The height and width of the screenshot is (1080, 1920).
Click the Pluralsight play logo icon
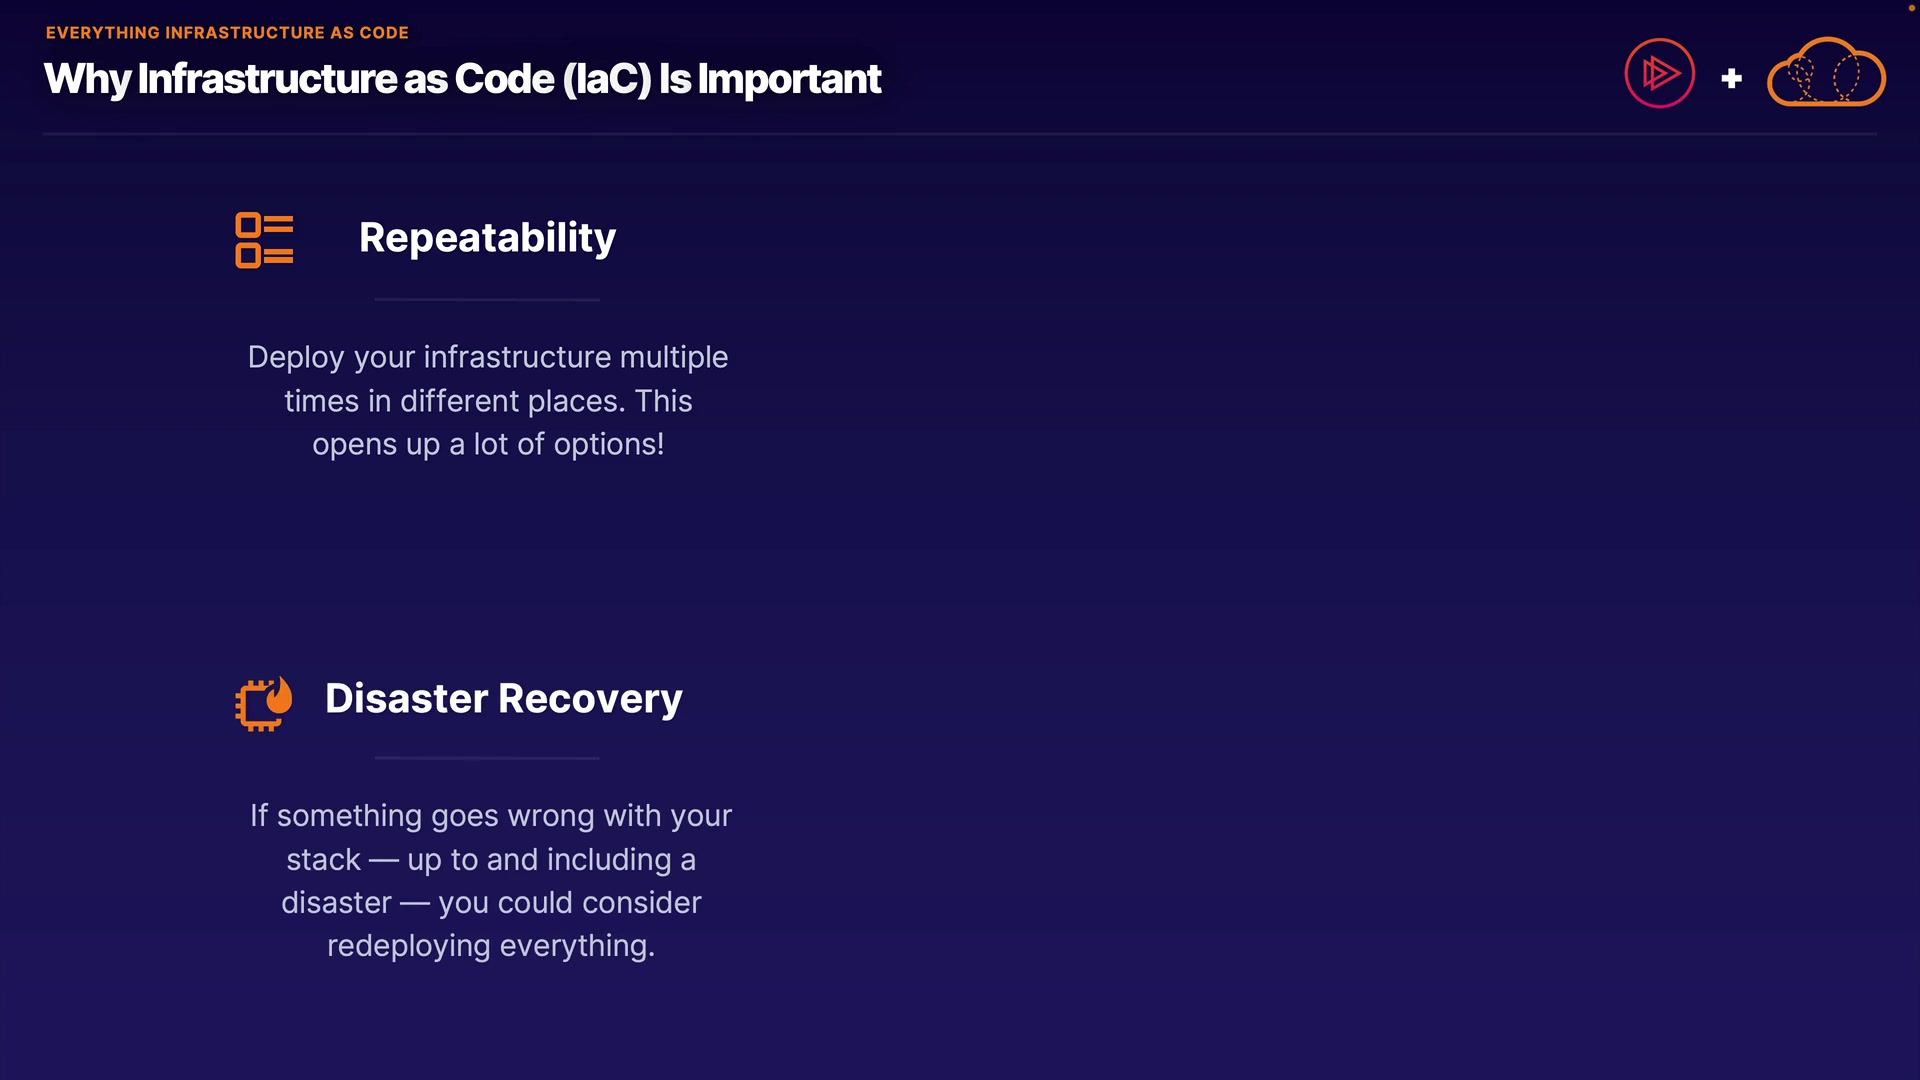tap(1659, 73)
